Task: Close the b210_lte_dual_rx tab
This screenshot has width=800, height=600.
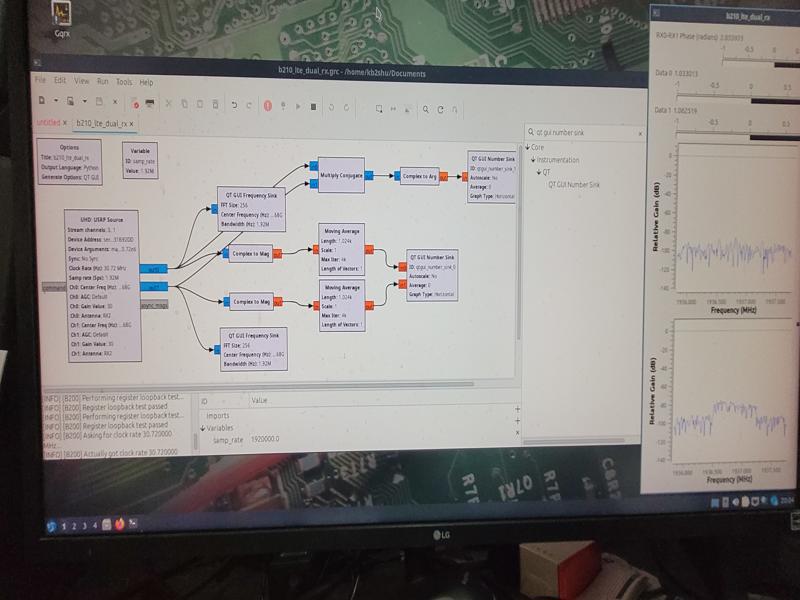Action: point(132,124)
